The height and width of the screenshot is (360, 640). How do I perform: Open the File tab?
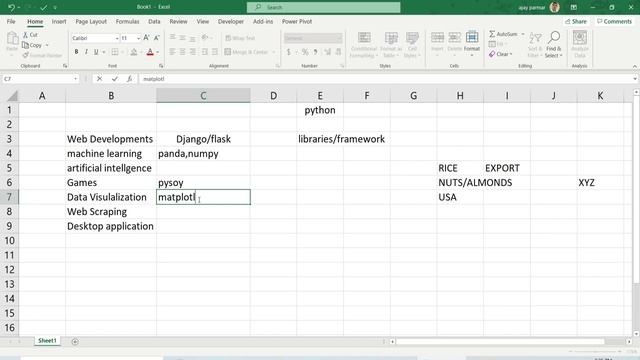[x=11, y=21]
